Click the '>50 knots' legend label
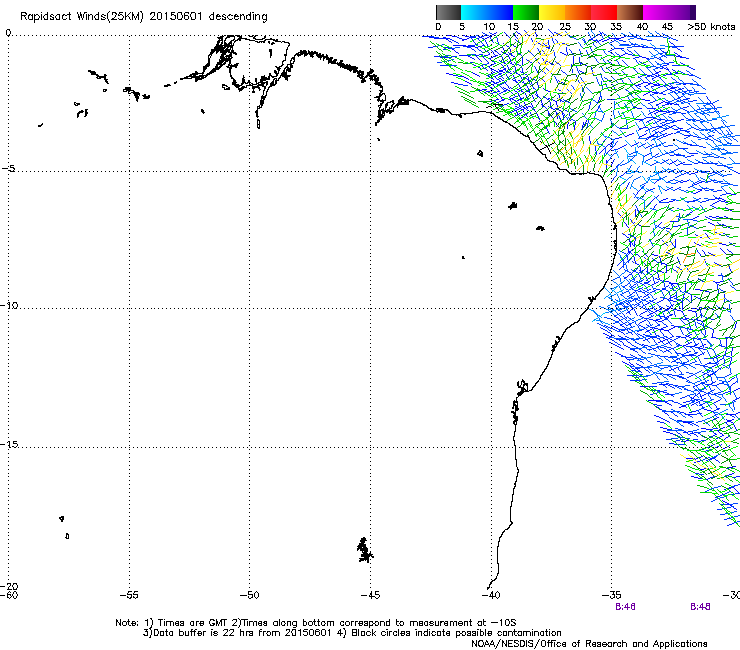This screenshot has height=650, width=740. point(711,27)
